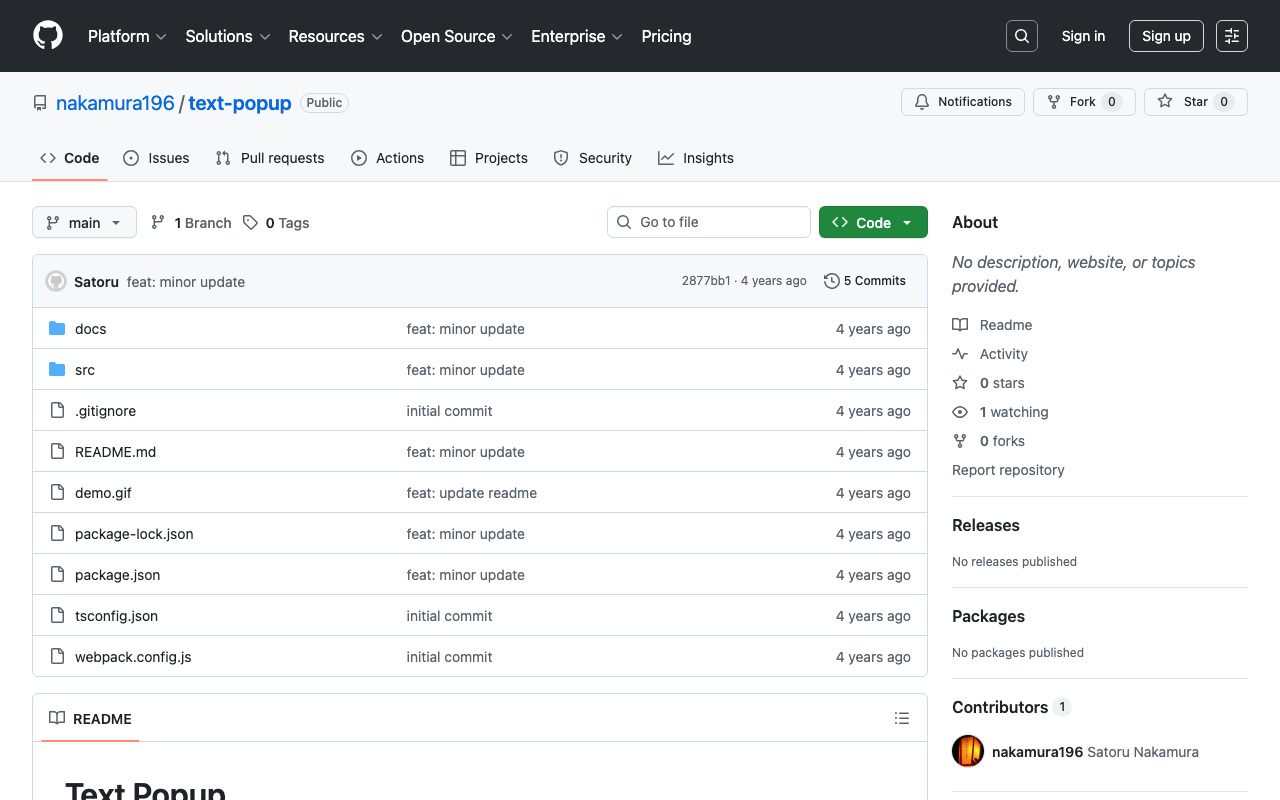Click the Go to file search field
This screenshot has width=1280, height=800.
(x=708, y=222)
